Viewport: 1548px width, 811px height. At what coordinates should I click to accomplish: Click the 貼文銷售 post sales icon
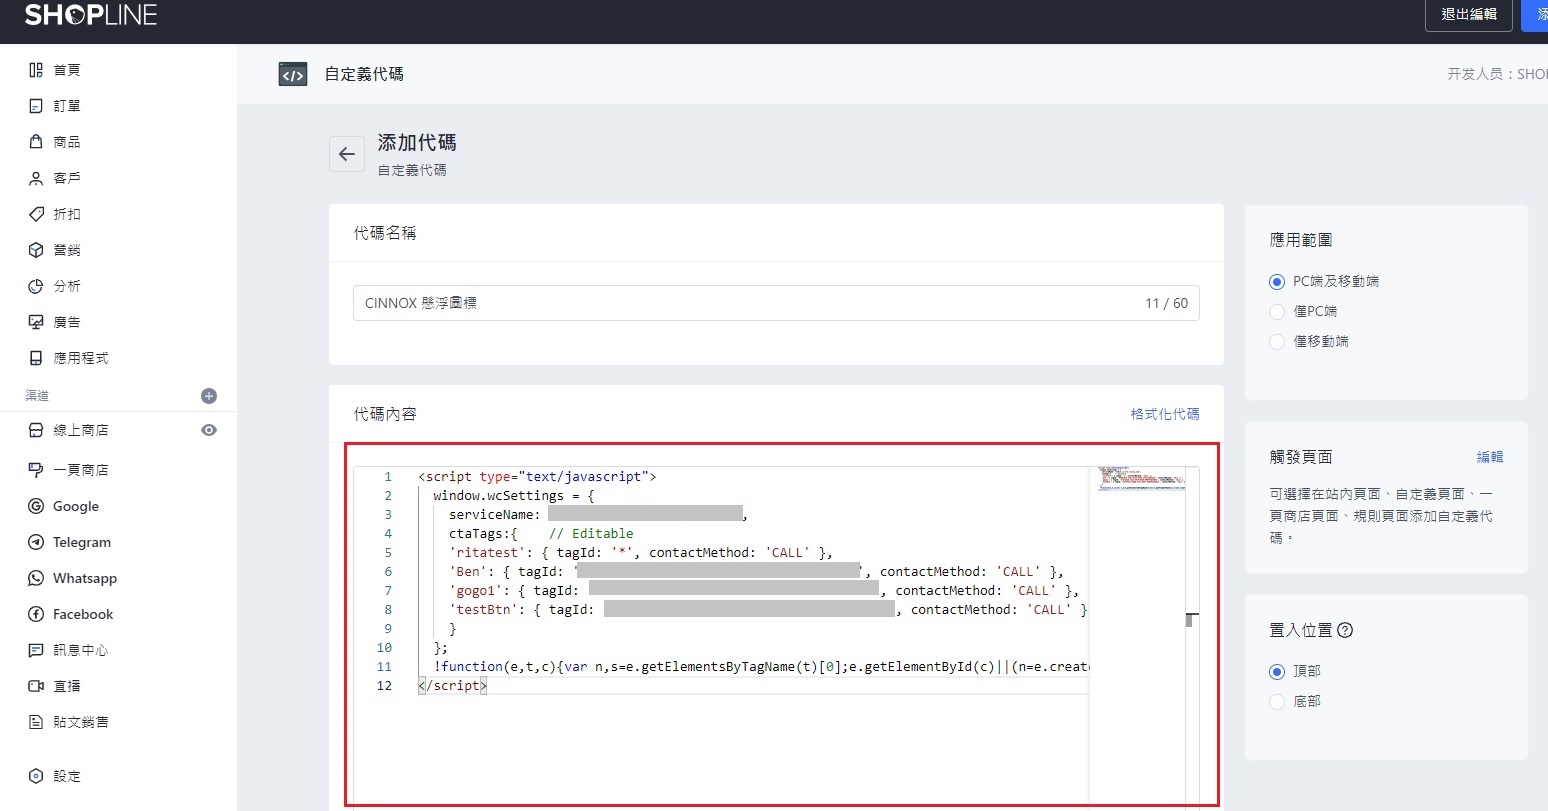click(x=36, y=722)
